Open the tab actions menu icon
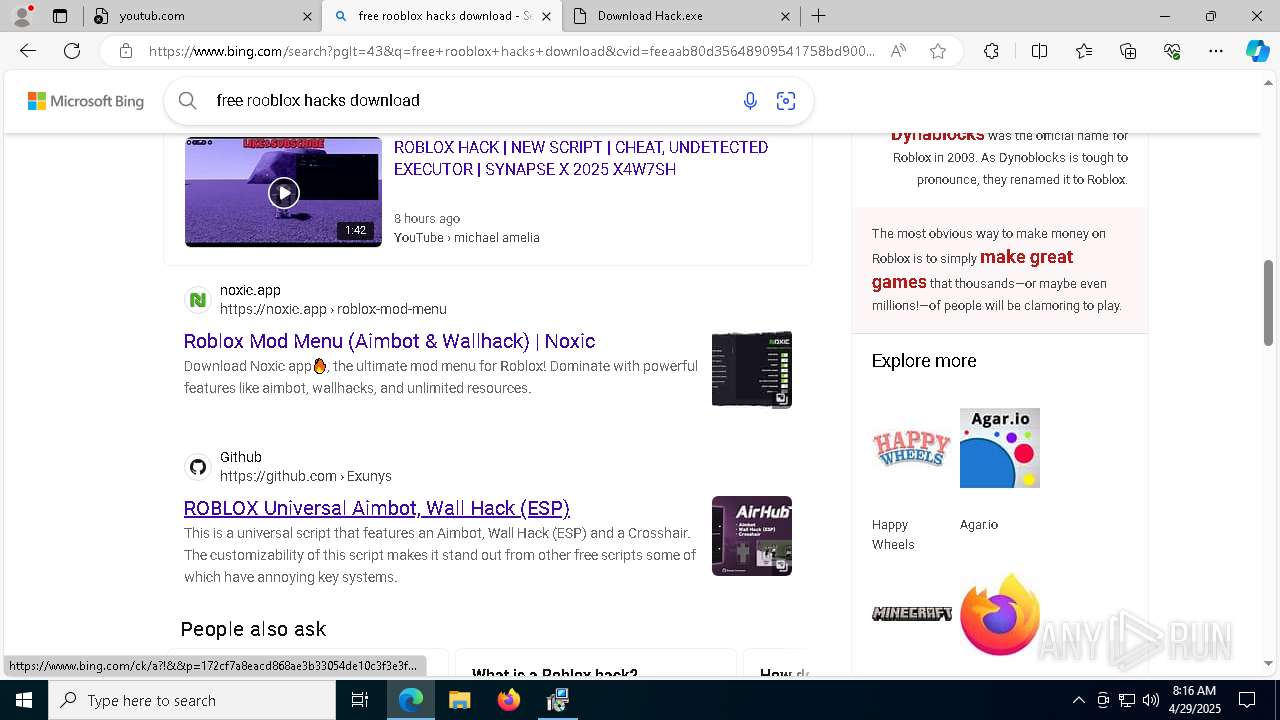 point(60,16)
